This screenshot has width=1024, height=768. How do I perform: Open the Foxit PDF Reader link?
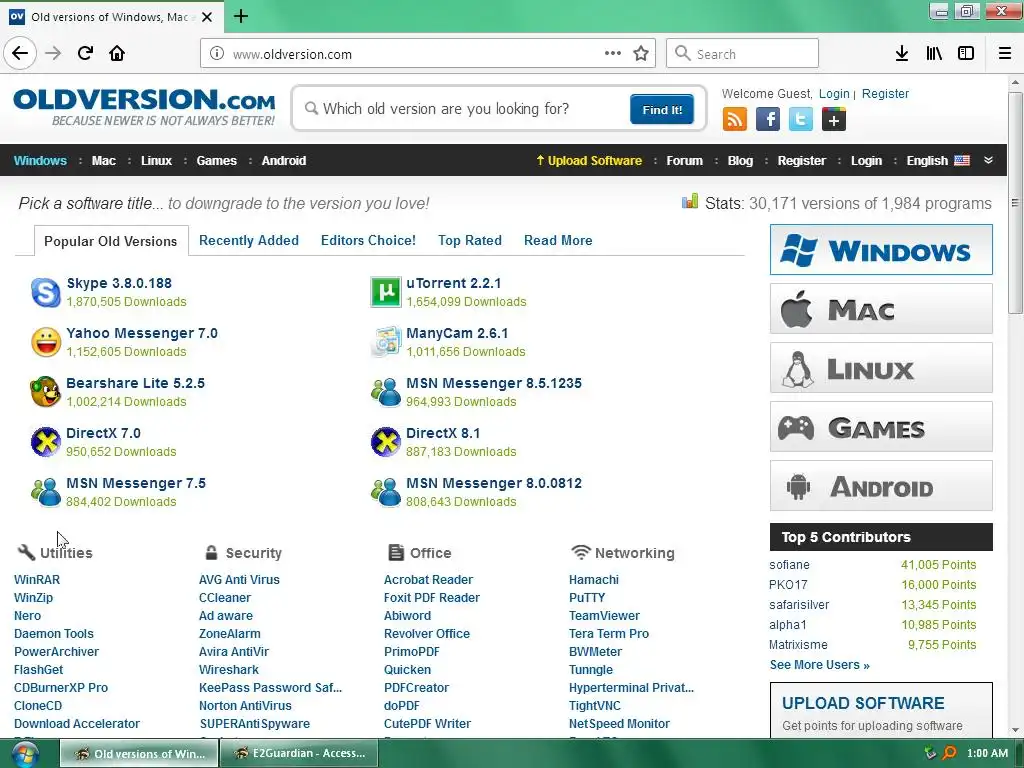[432, 598]
